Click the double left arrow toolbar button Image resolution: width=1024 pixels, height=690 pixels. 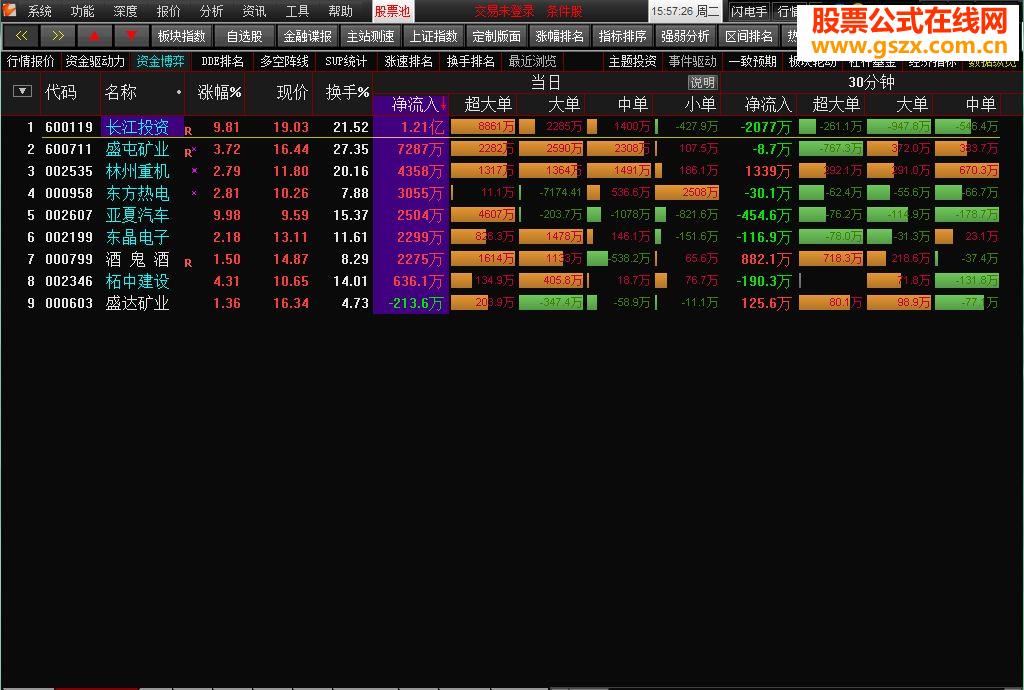[21, 36]
